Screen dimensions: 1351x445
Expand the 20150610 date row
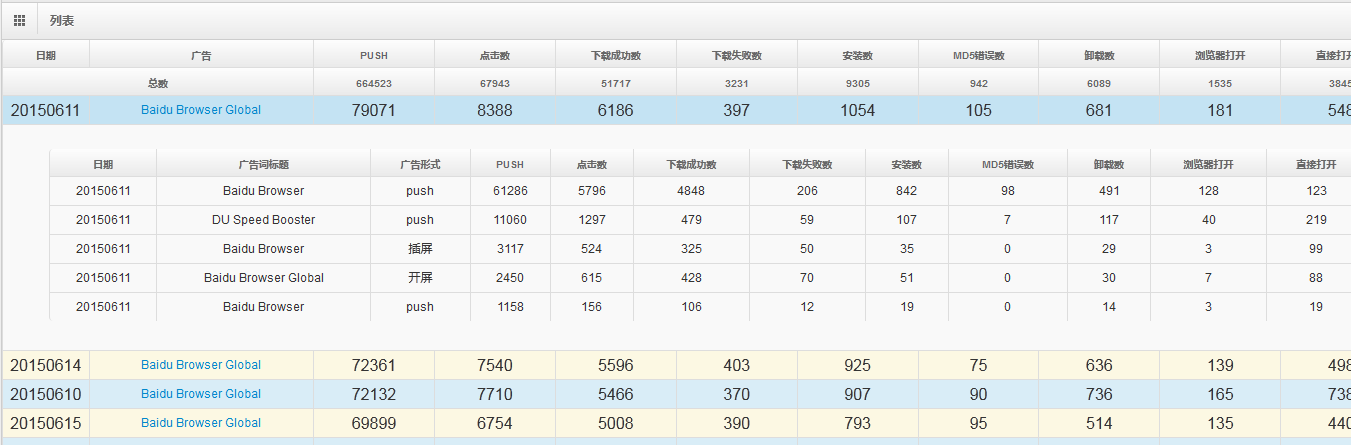pos(46,395)
